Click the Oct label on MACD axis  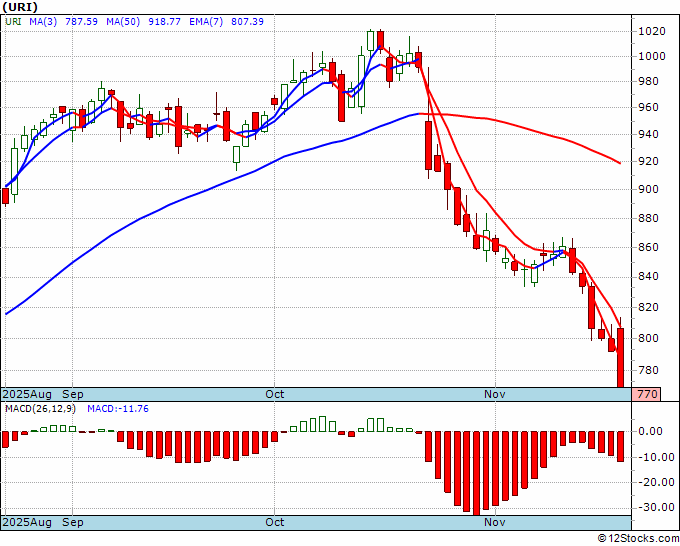[x=275, y=522]
